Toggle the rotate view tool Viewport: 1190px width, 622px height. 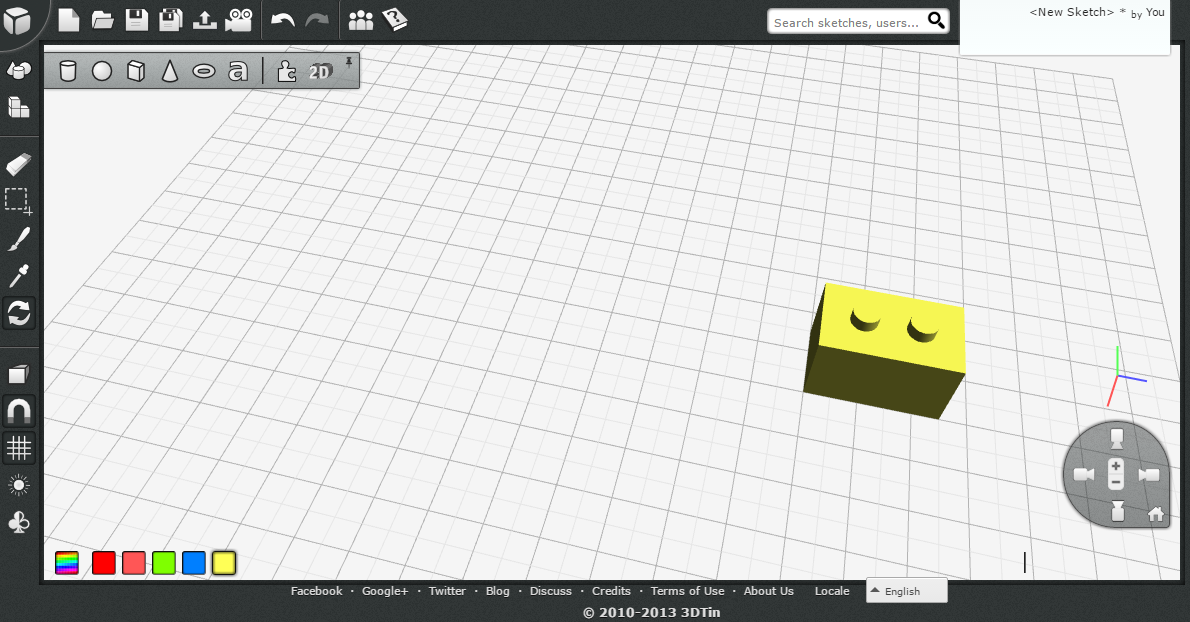18,313
